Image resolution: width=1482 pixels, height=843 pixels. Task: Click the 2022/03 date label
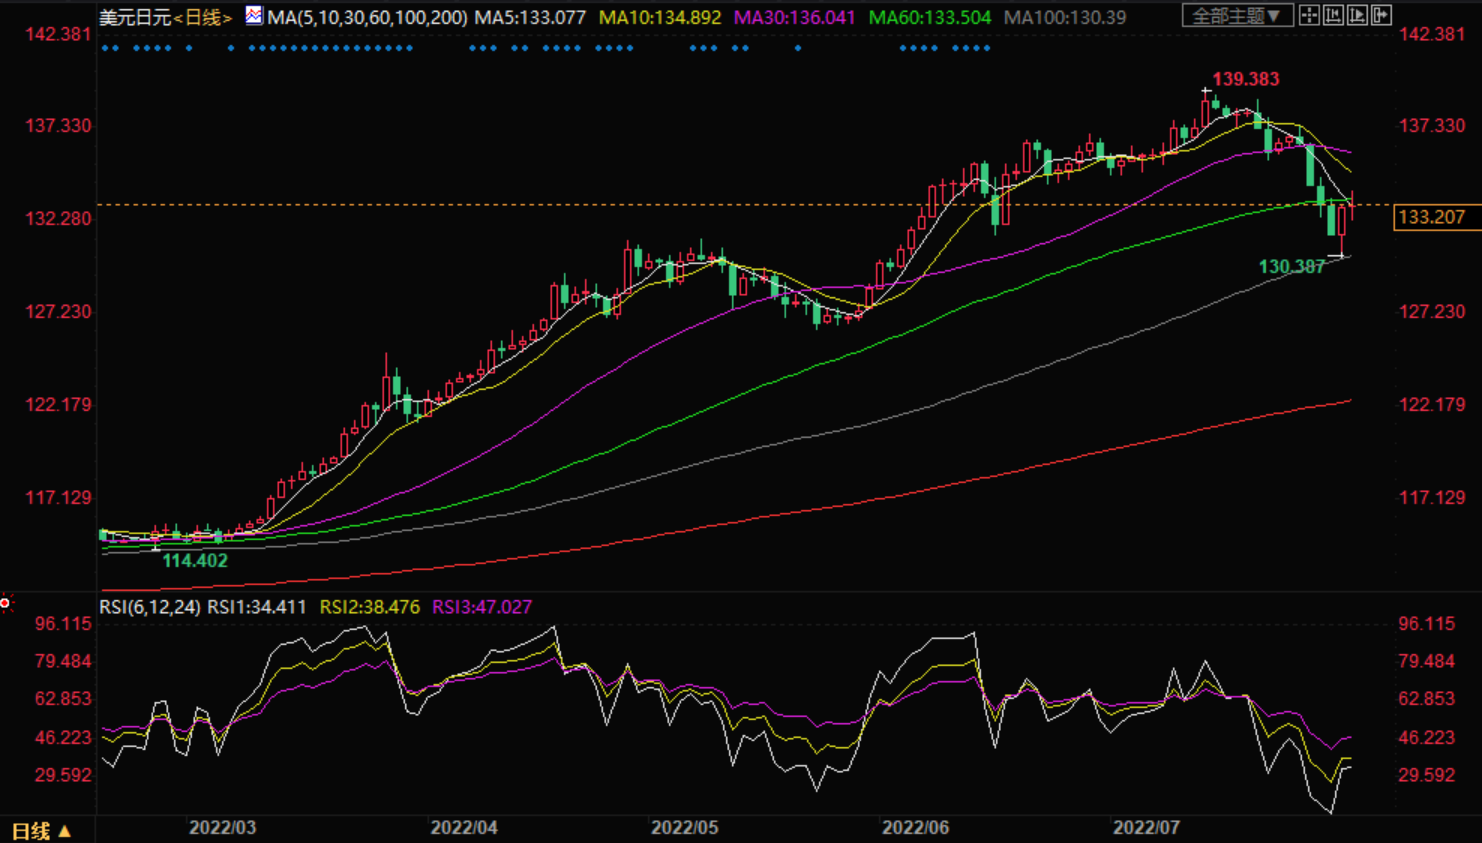point(222,828)
